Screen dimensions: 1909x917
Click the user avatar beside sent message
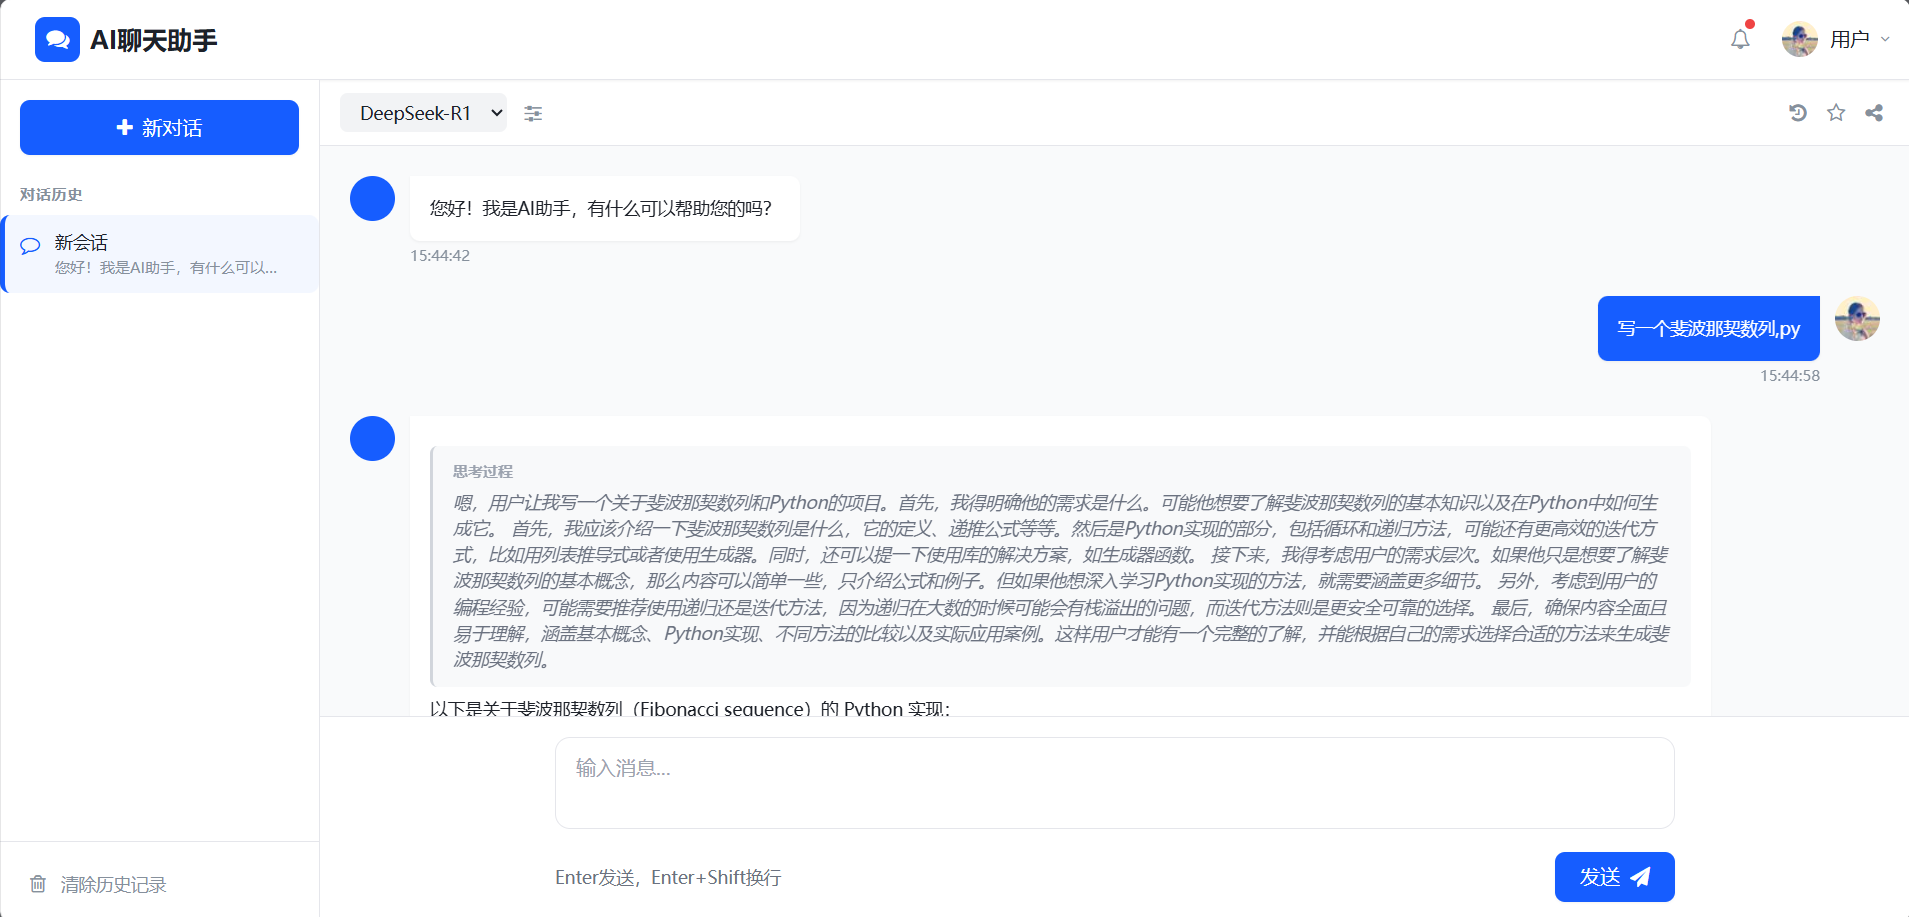point(1857,319)
